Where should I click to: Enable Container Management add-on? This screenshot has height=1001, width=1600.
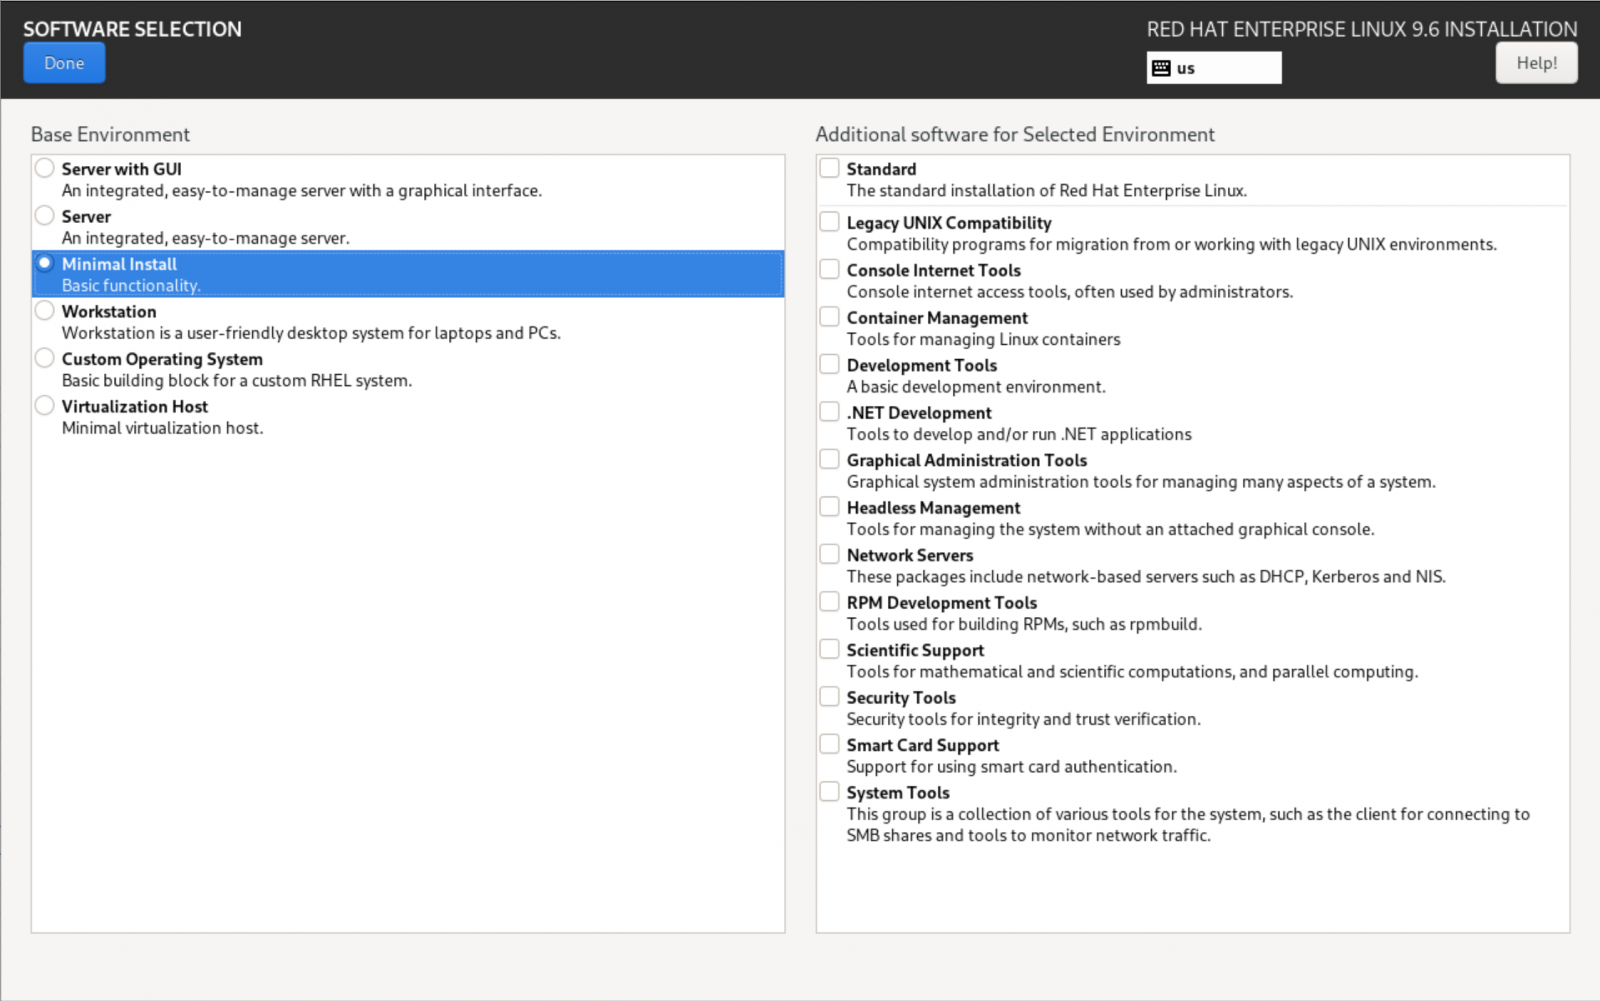[x=829, y=317]
